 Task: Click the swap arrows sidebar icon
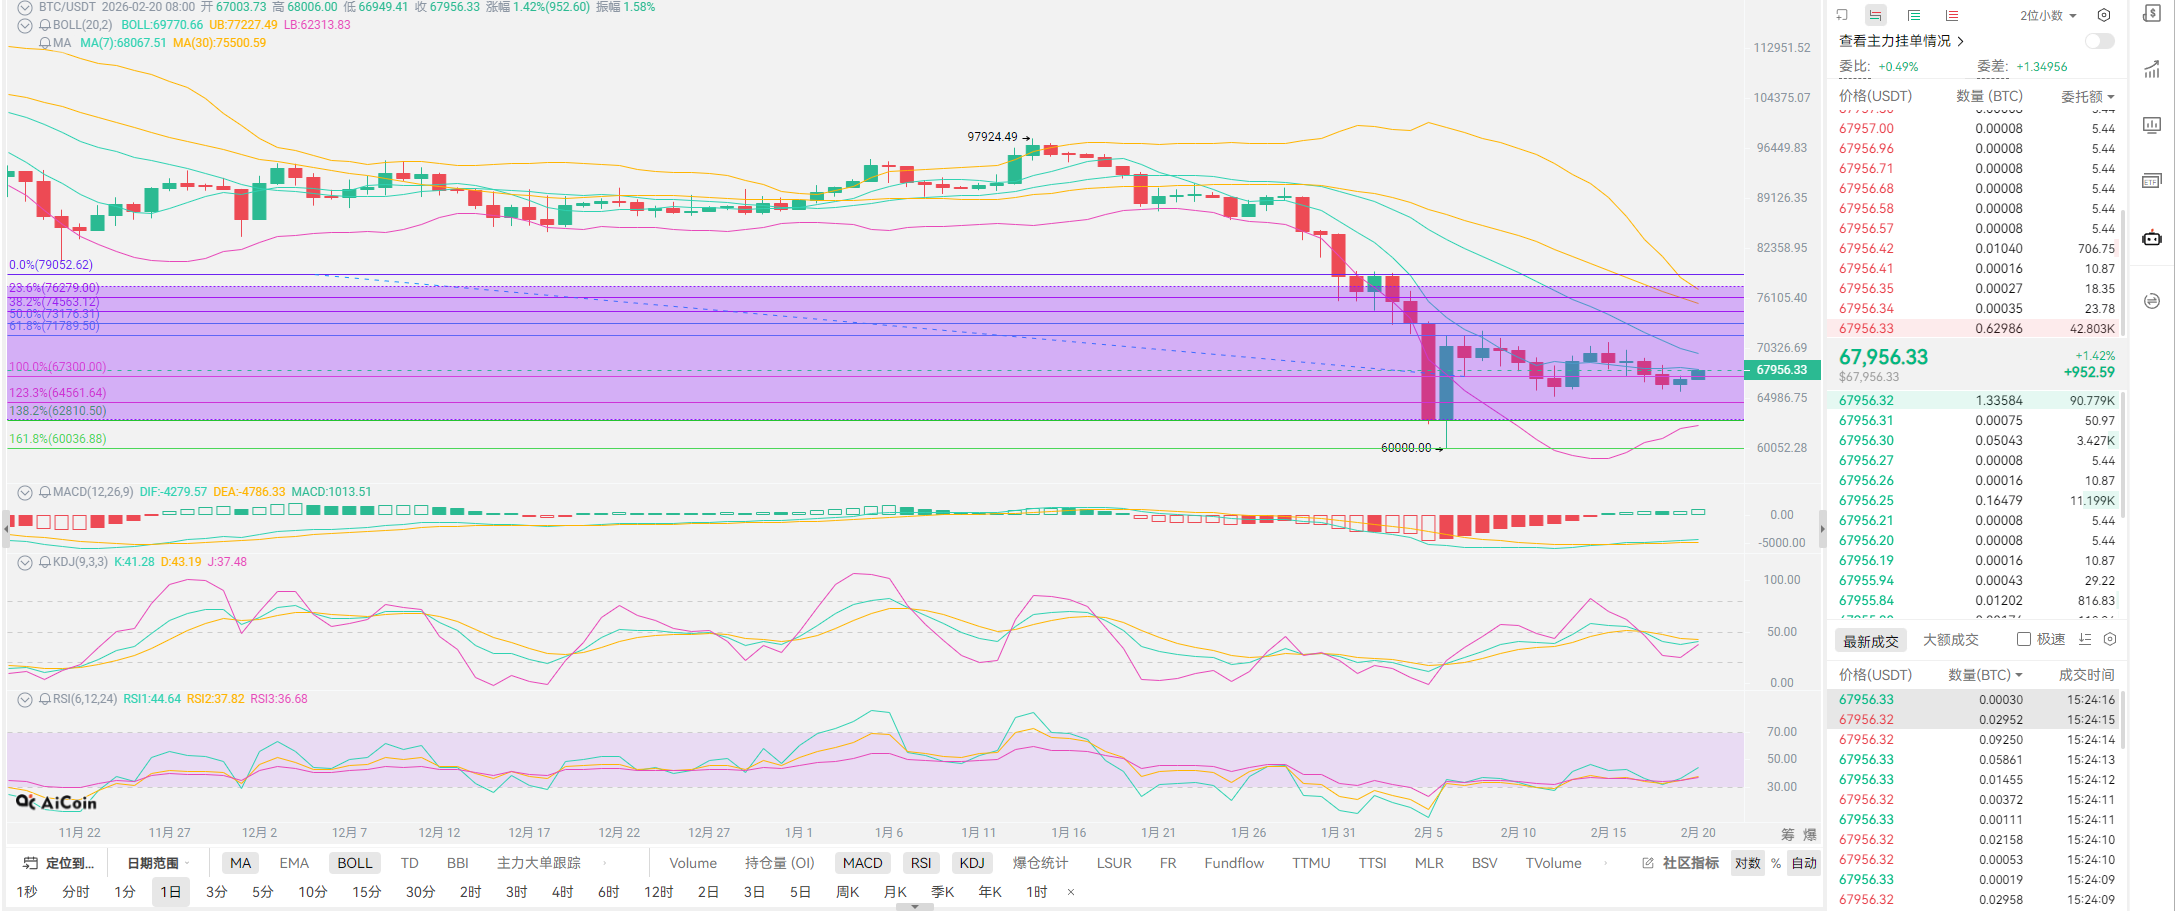point(2152,301)
